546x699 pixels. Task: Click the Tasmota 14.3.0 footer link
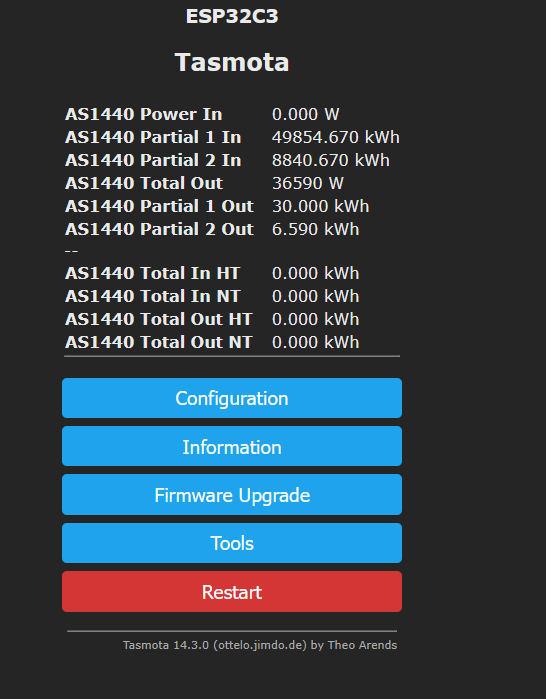tap(260, 645)
